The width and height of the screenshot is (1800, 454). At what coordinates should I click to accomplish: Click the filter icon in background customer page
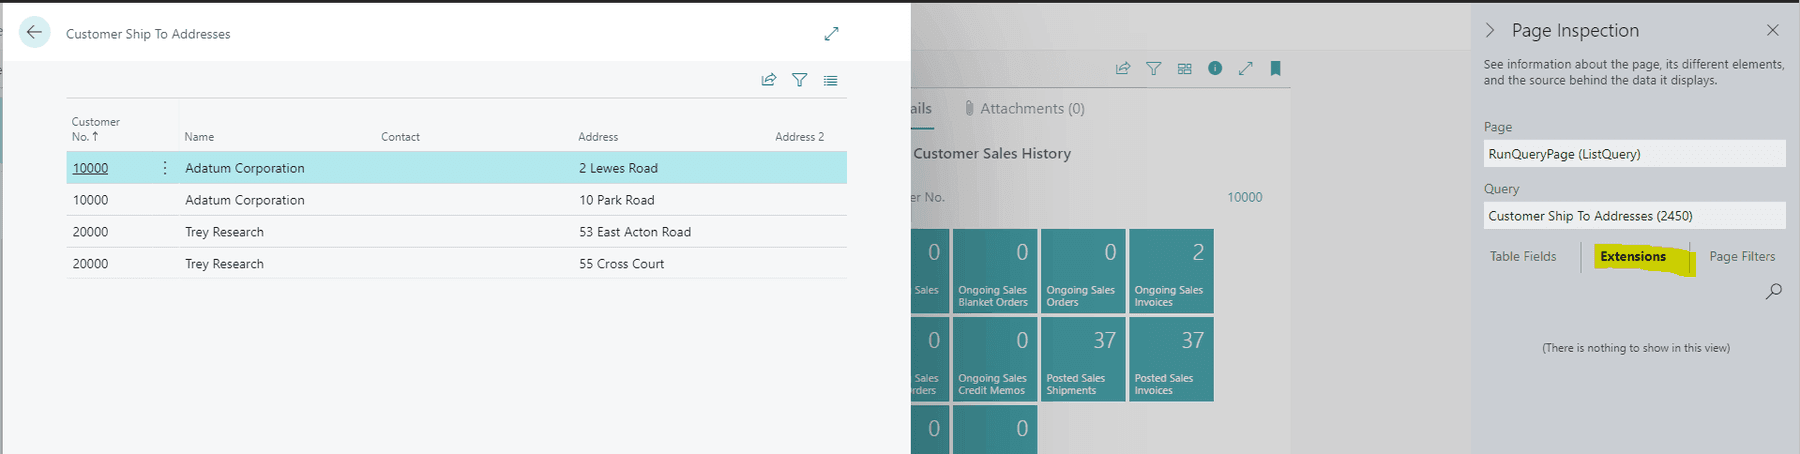click(1154, 69)
